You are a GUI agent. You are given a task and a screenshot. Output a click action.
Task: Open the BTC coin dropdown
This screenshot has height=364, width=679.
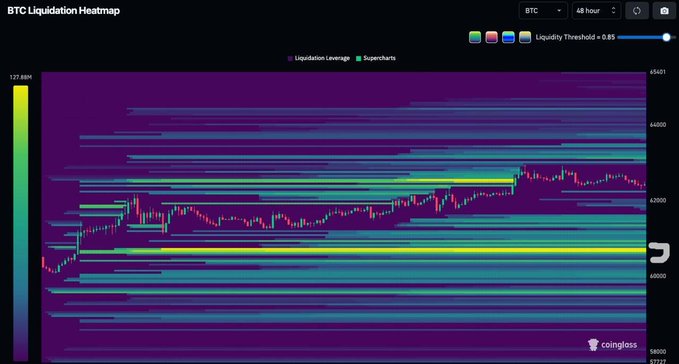coord(543,11)
